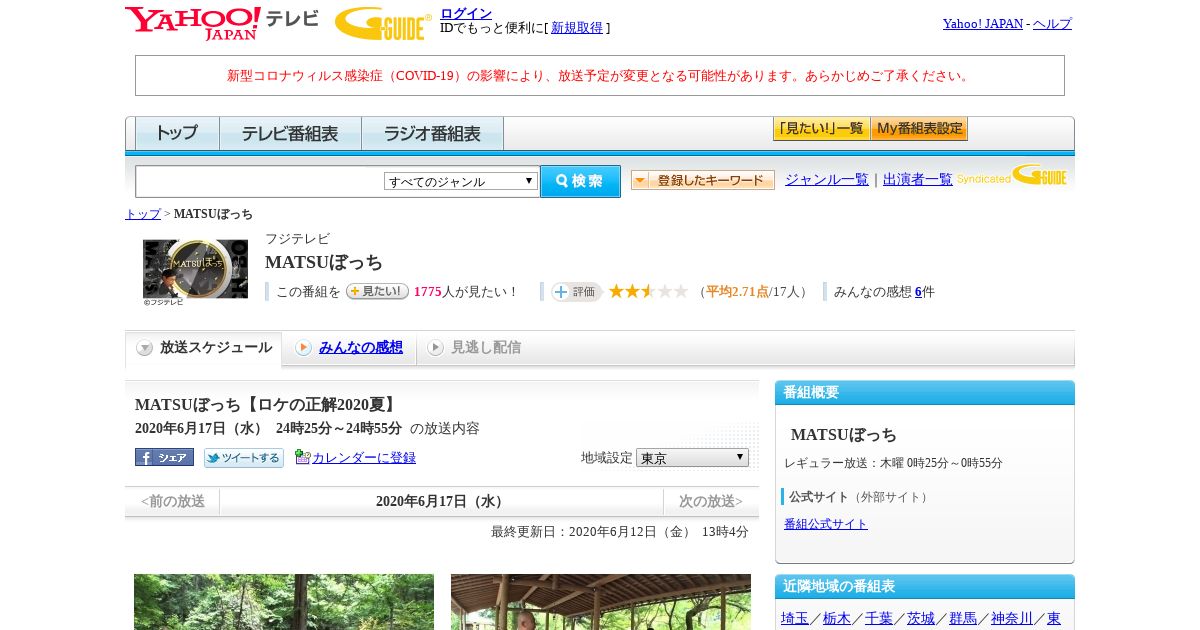The width and height of the screenshot is (1200, 630).
Task: Click the G-GUIDE logo in header
Action: pos(382,23)
